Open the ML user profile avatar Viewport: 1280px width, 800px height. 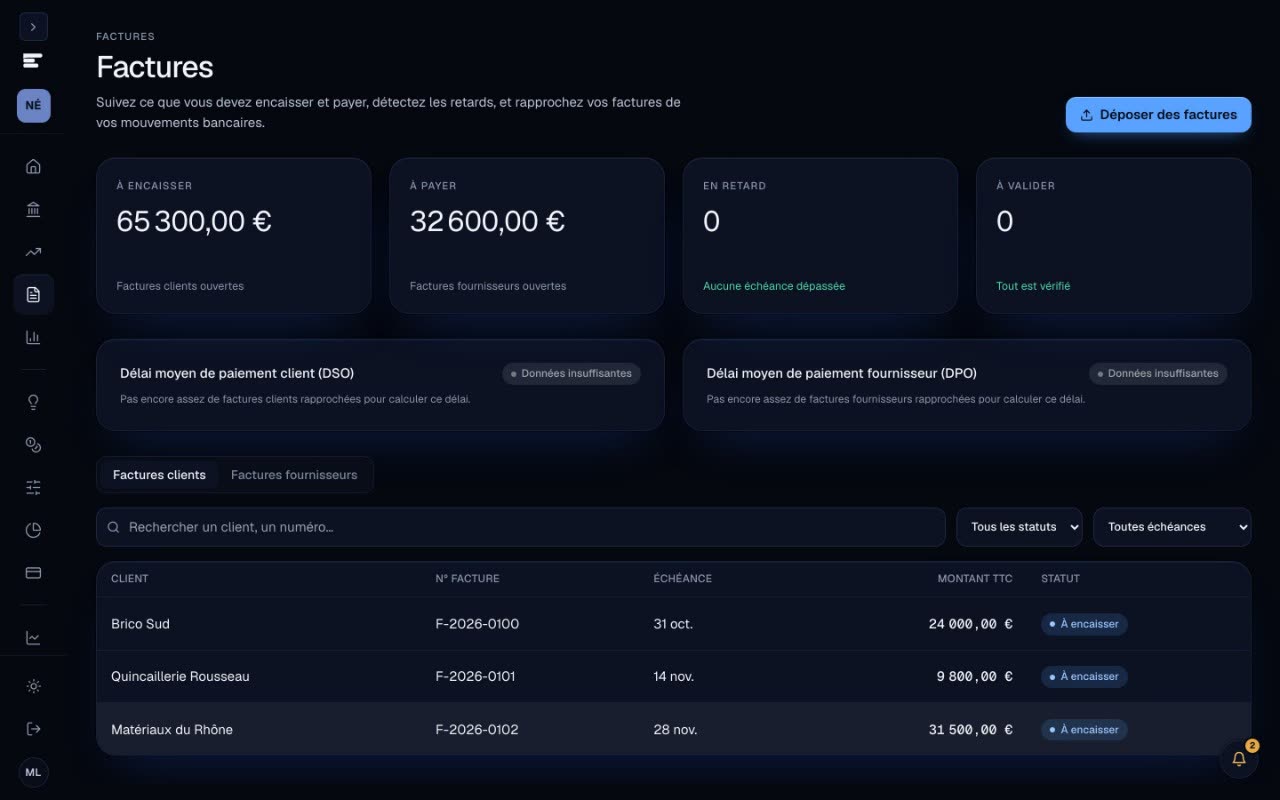click(33, 772)
